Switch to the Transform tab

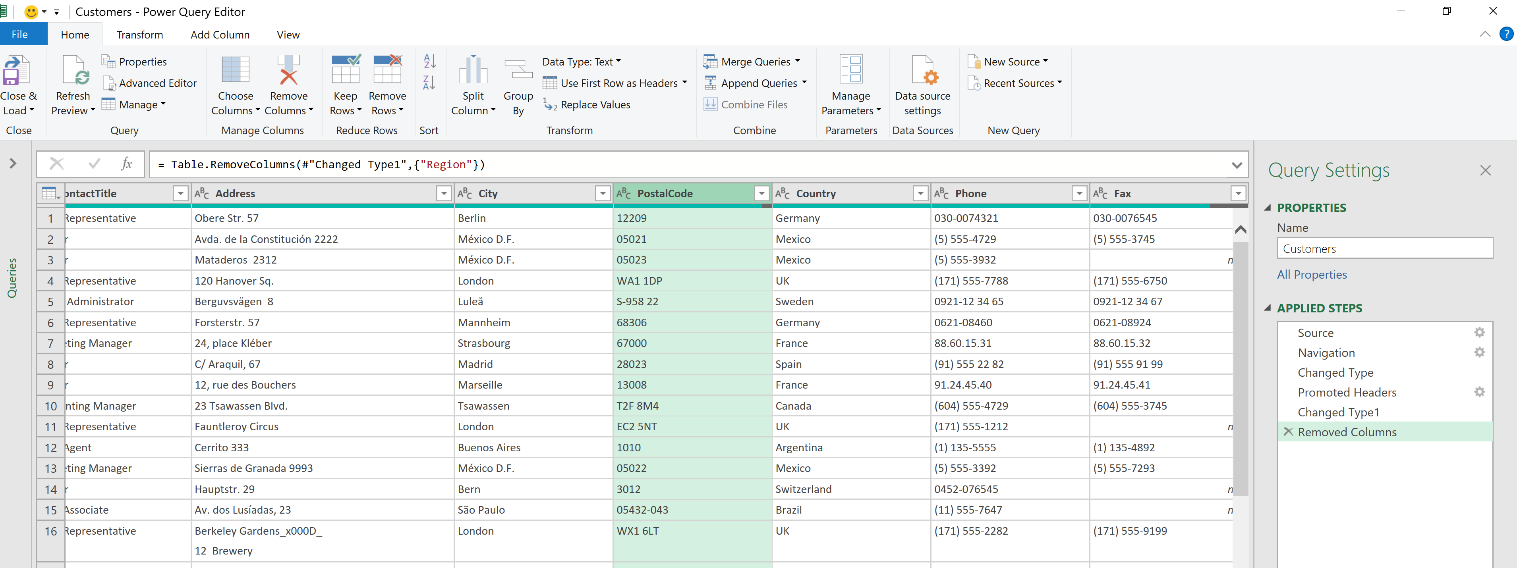pyautogui.click(x=139, y=35)
